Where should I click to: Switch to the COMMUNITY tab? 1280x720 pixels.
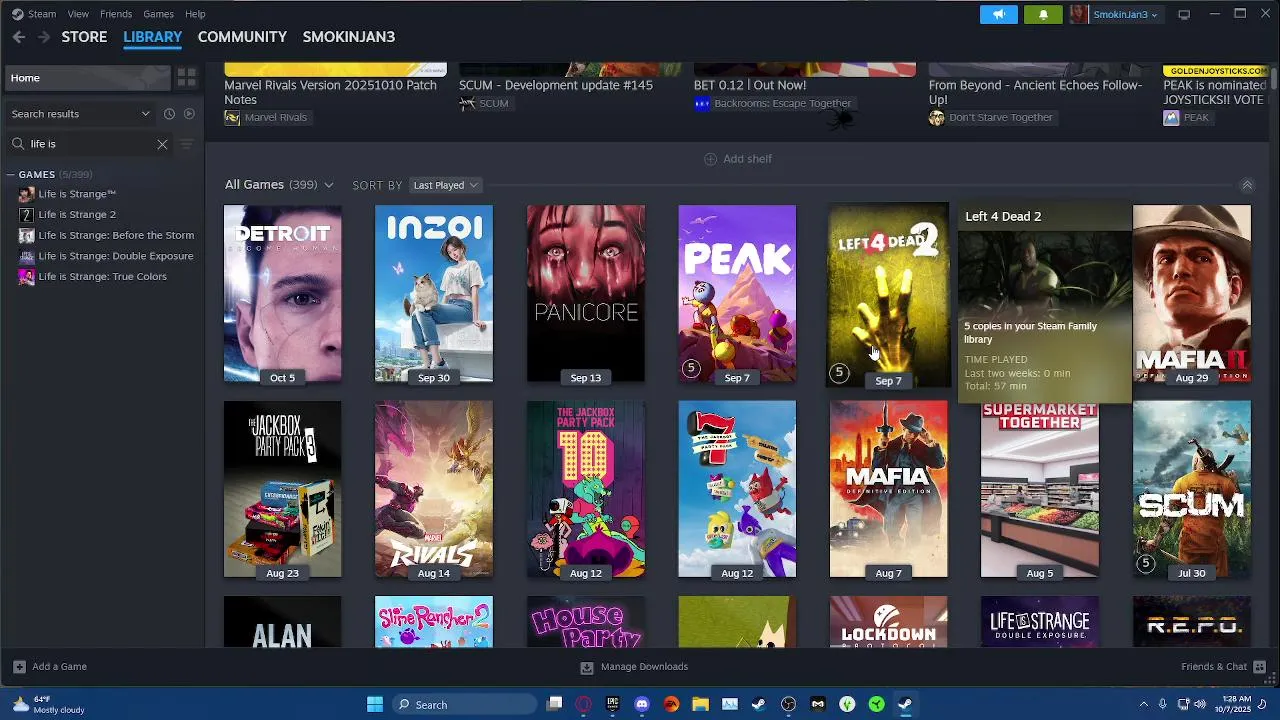[242, 37]
